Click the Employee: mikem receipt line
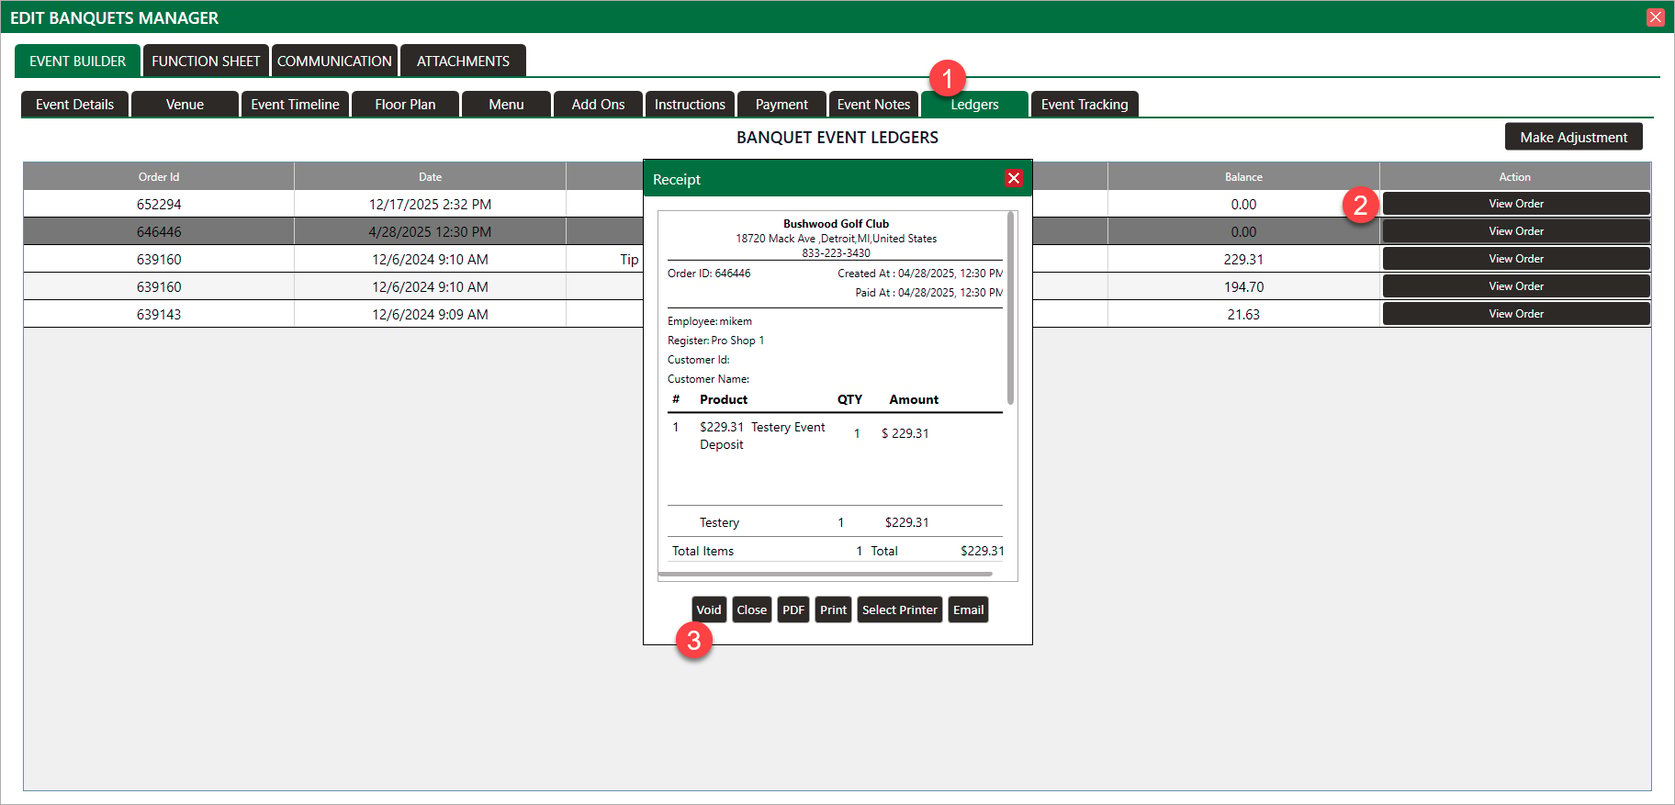Viewport: 1675px width, 805px height. coord(710,321)
